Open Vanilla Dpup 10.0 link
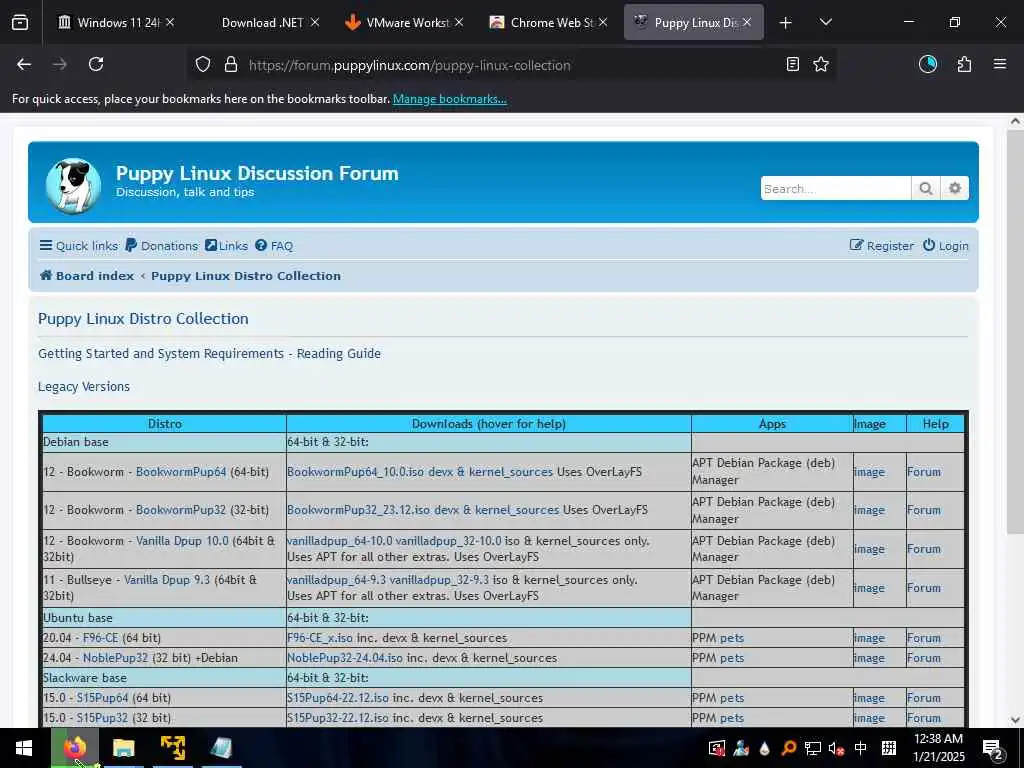This screenshot has width=1024, height=768. pyautogui.click(x=182, y=541)
